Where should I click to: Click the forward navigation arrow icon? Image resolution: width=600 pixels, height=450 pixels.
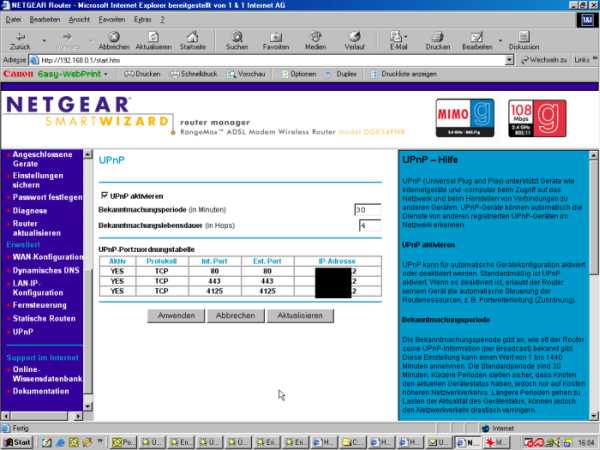click(x=67, y=37)
